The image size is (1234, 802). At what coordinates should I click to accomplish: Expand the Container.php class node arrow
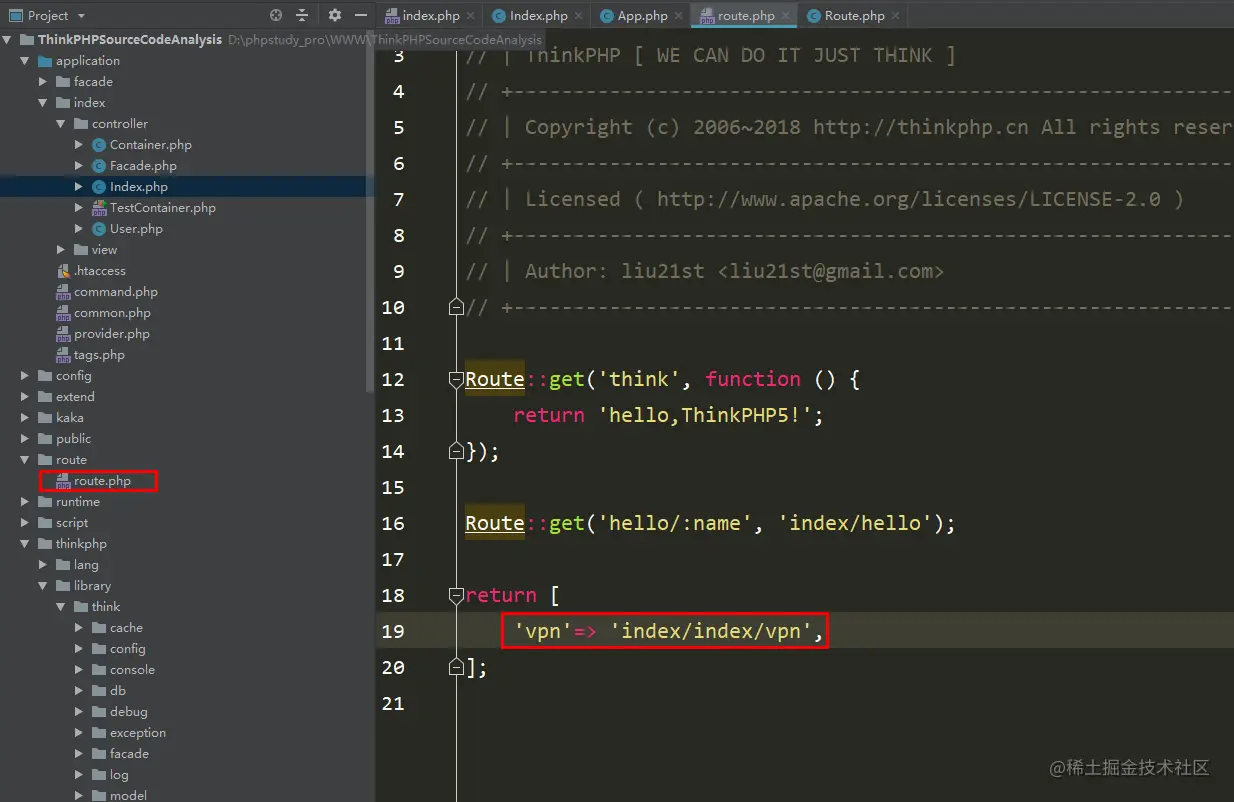(79, 145)
